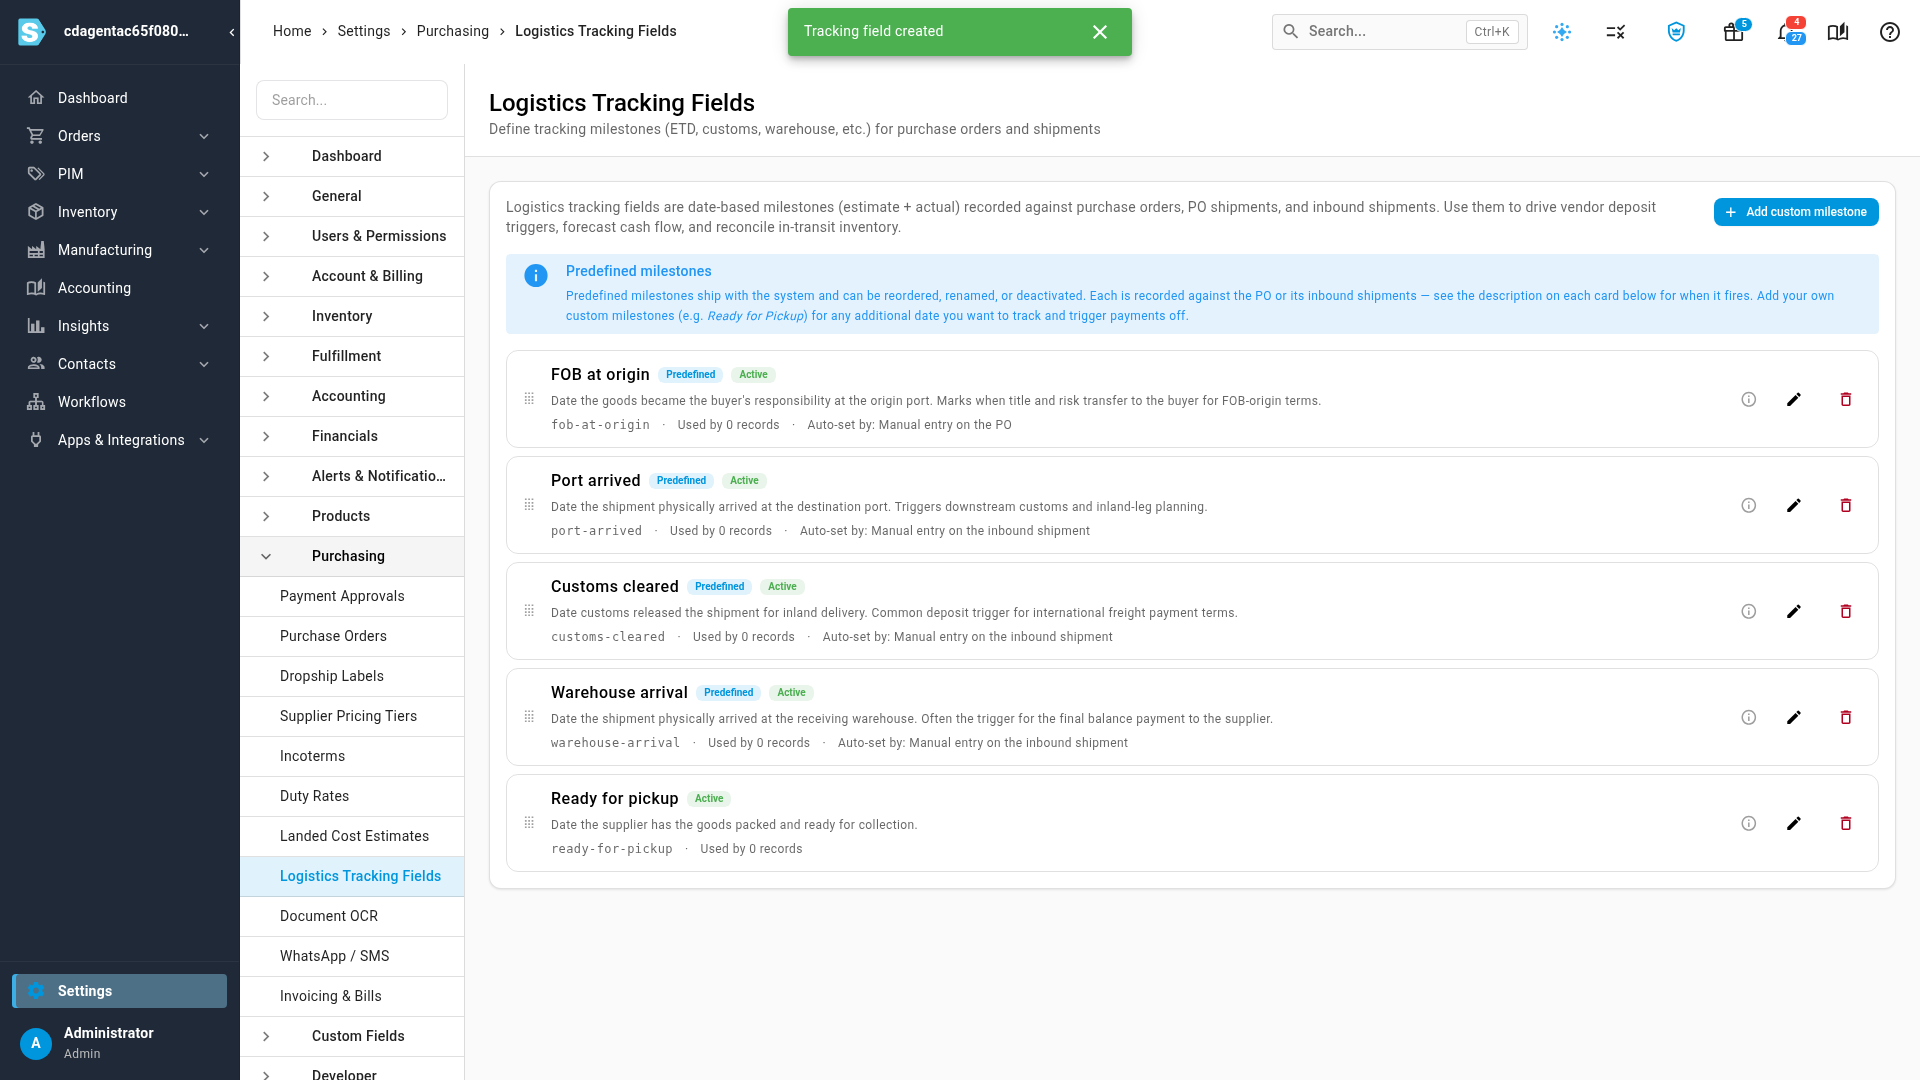The image size is (1920, 1080).
Task: Expand the Manufacturing sidebar menu
Action: pyautogui.click(x=120, y=250)
